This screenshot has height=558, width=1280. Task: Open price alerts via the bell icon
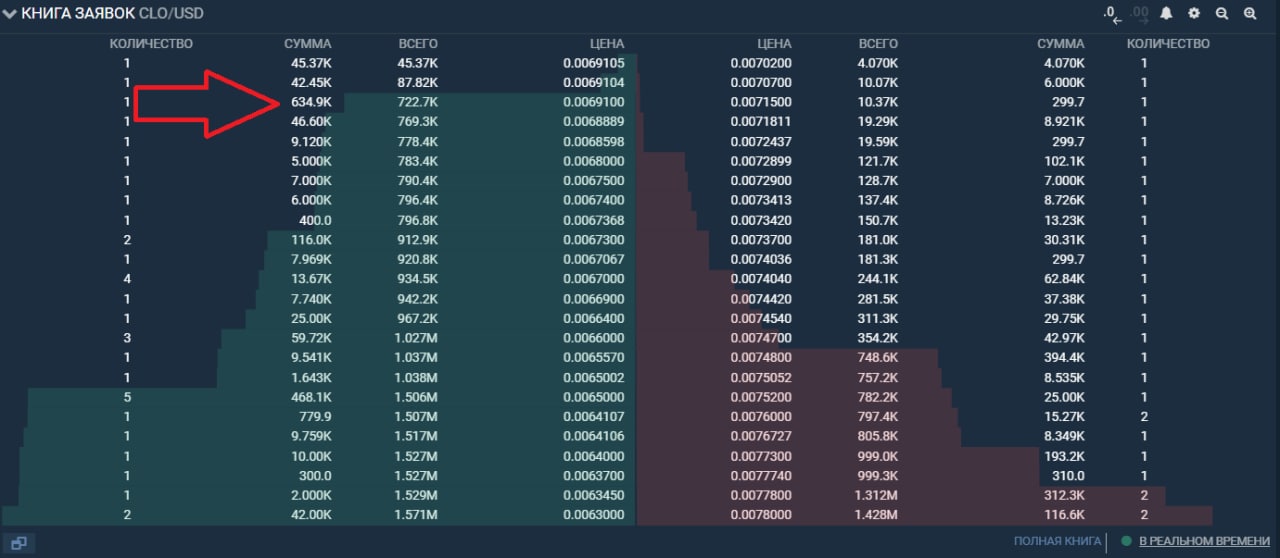click(x=1166, y=13)
